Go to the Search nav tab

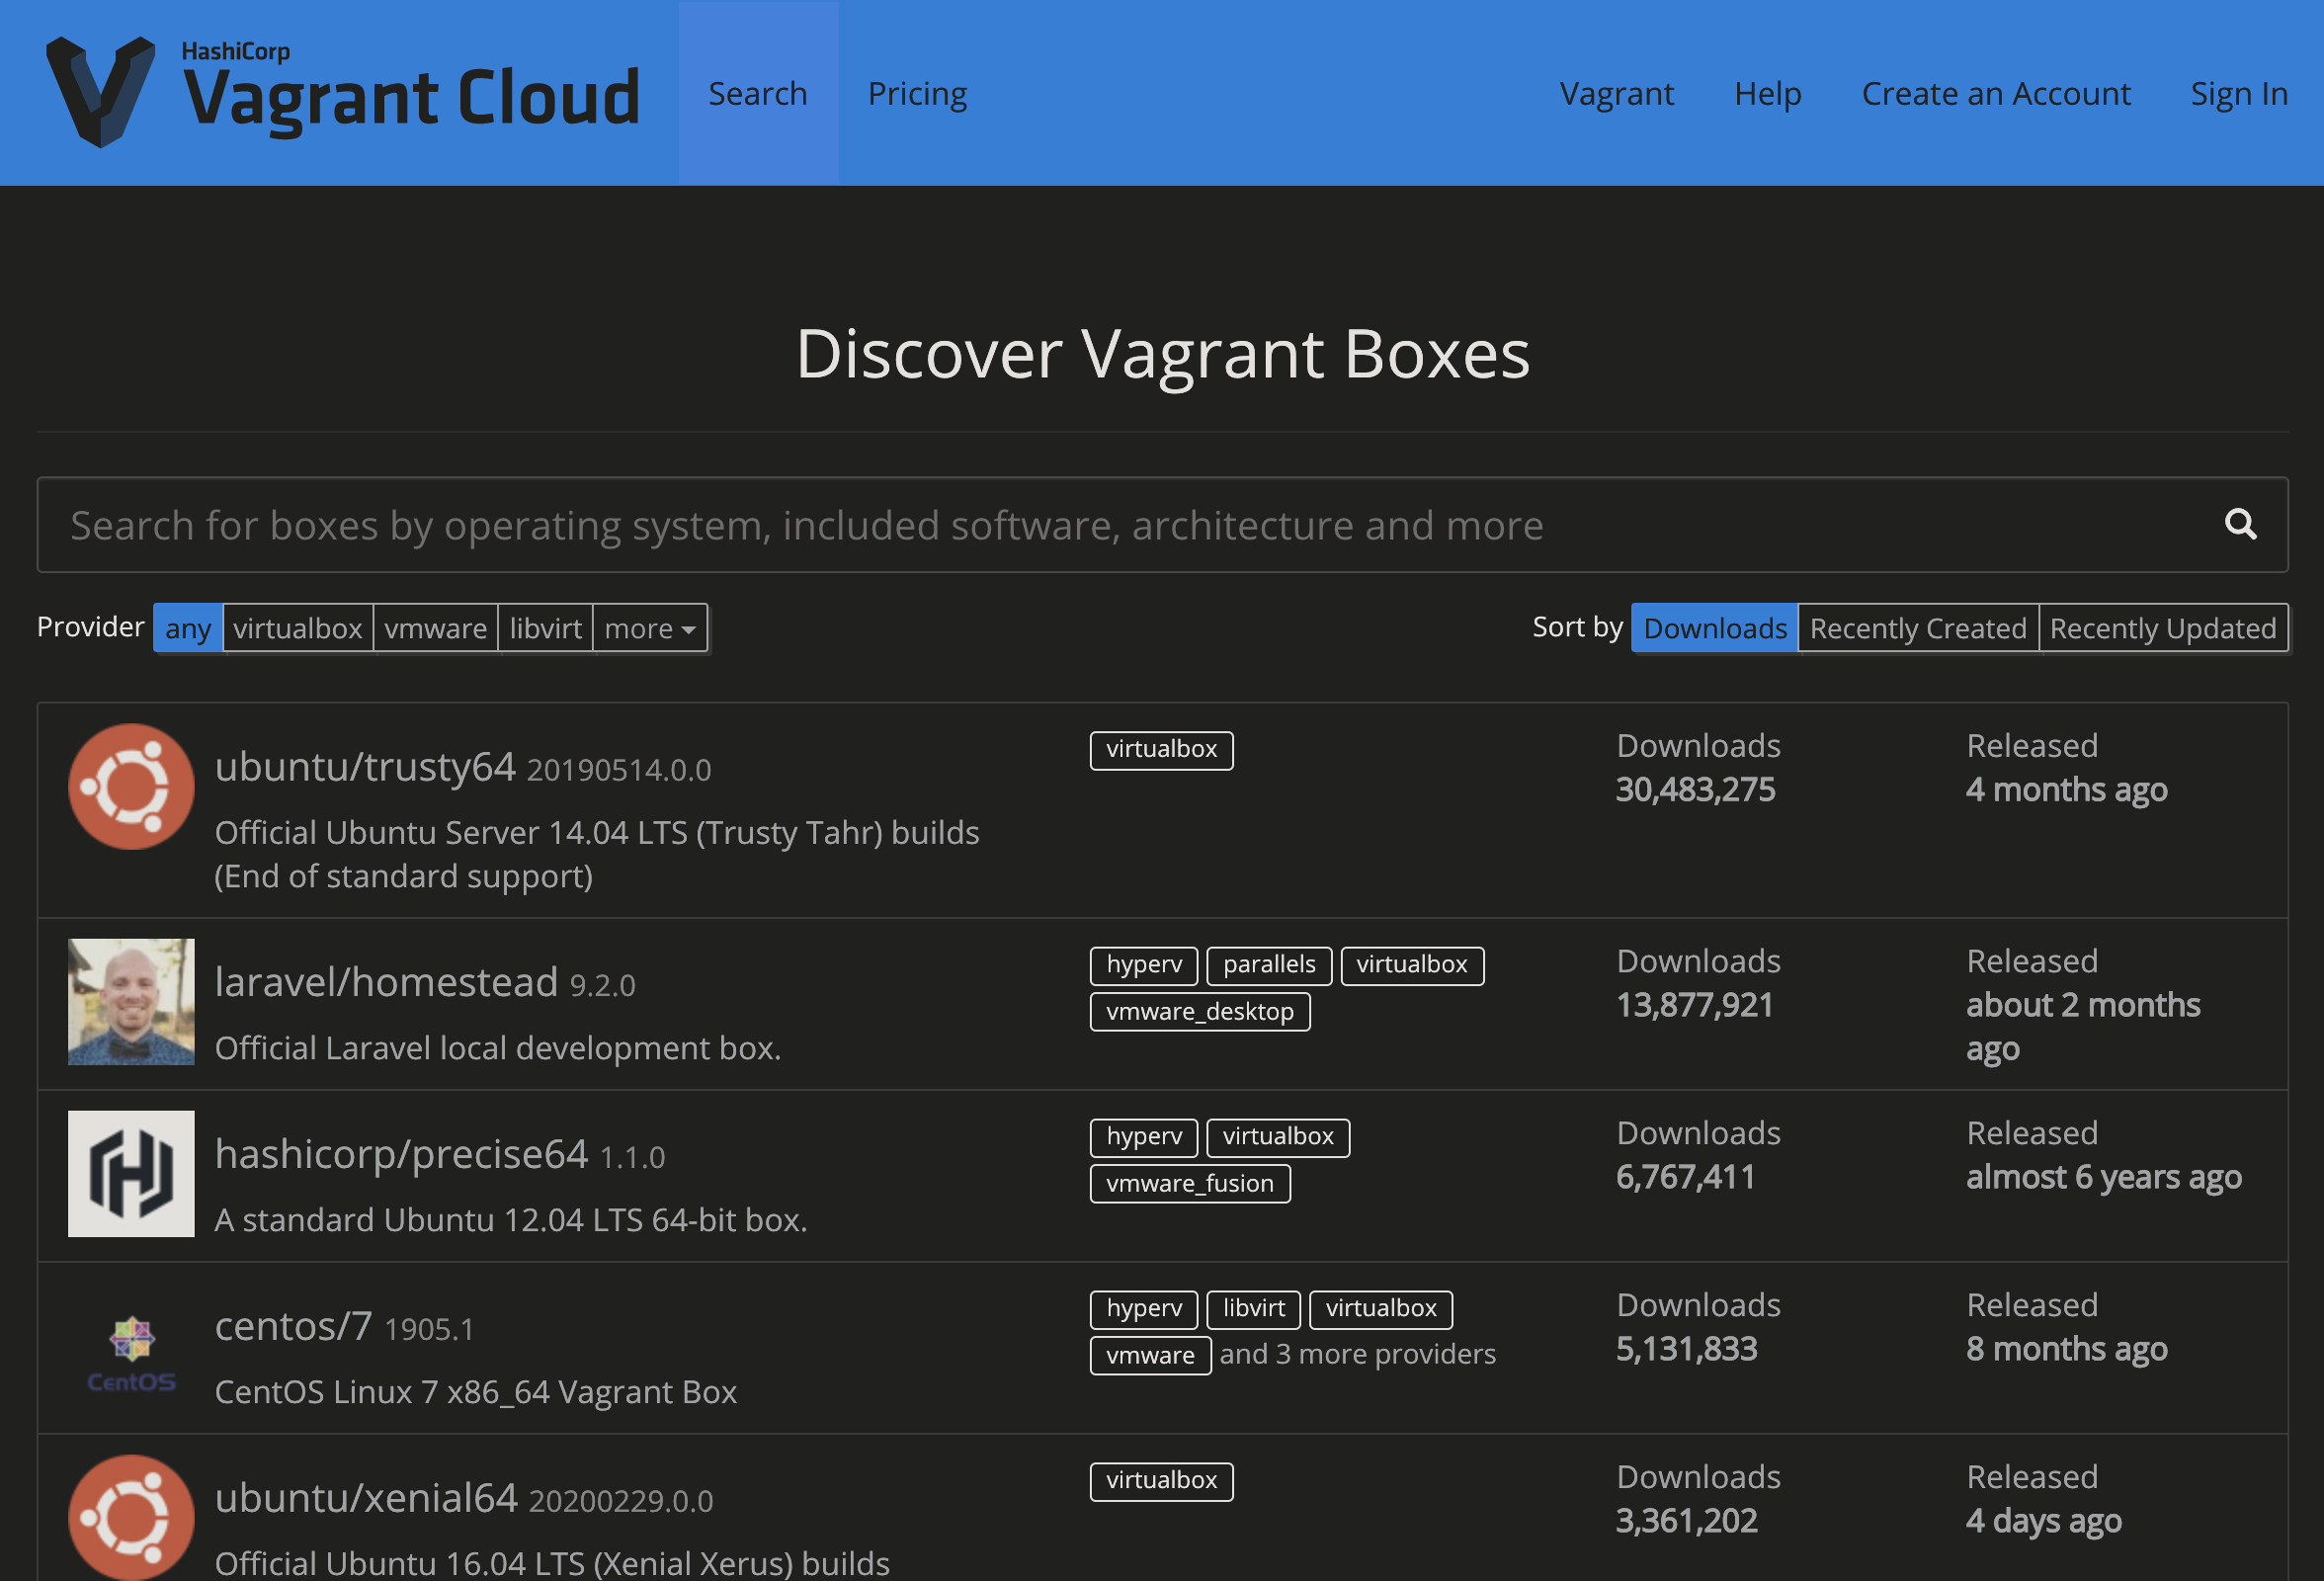[757, 93]
